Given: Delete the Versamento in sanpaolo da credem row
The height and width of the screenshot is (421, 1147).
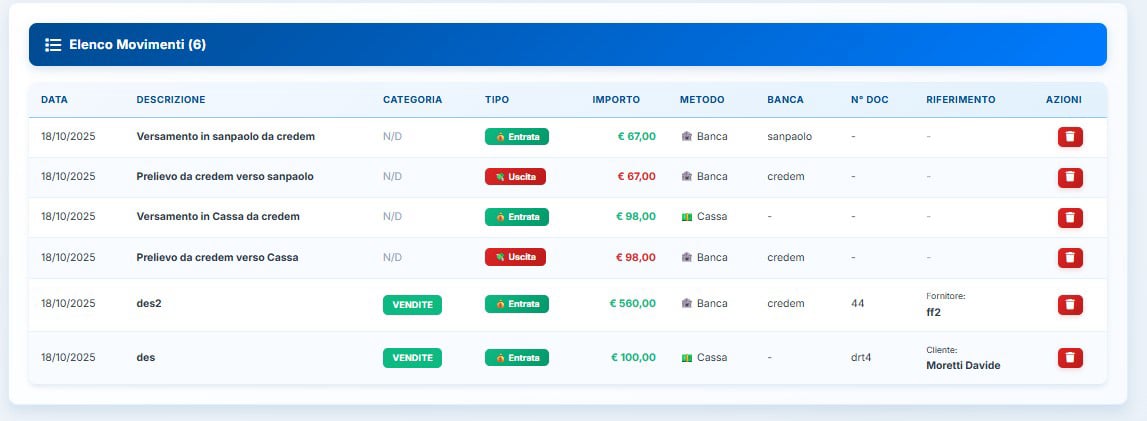Looking at the screenshot, I should click(1070, 137).
